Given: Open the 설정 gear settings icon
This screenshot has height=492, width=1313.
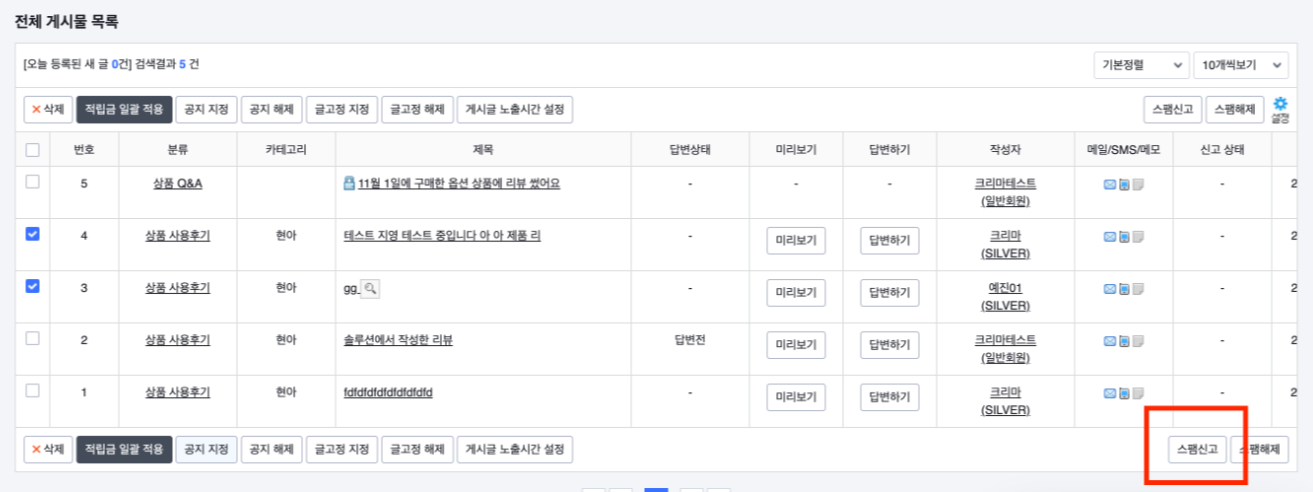Looking at the screenshot, I should coord(1280,104).
